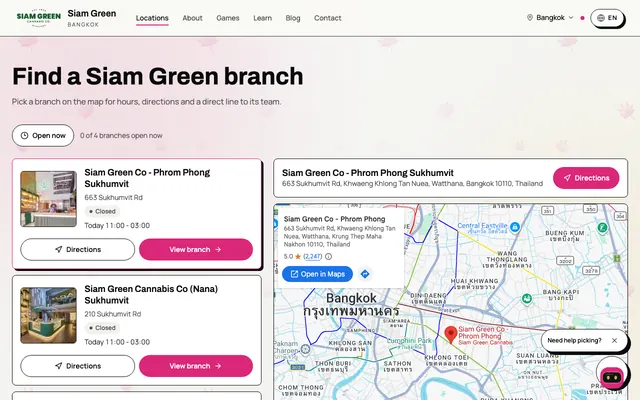Click the Need help picking? bubble
The height and width of the screenshot is (400, 640).
[x=584, y=340]
